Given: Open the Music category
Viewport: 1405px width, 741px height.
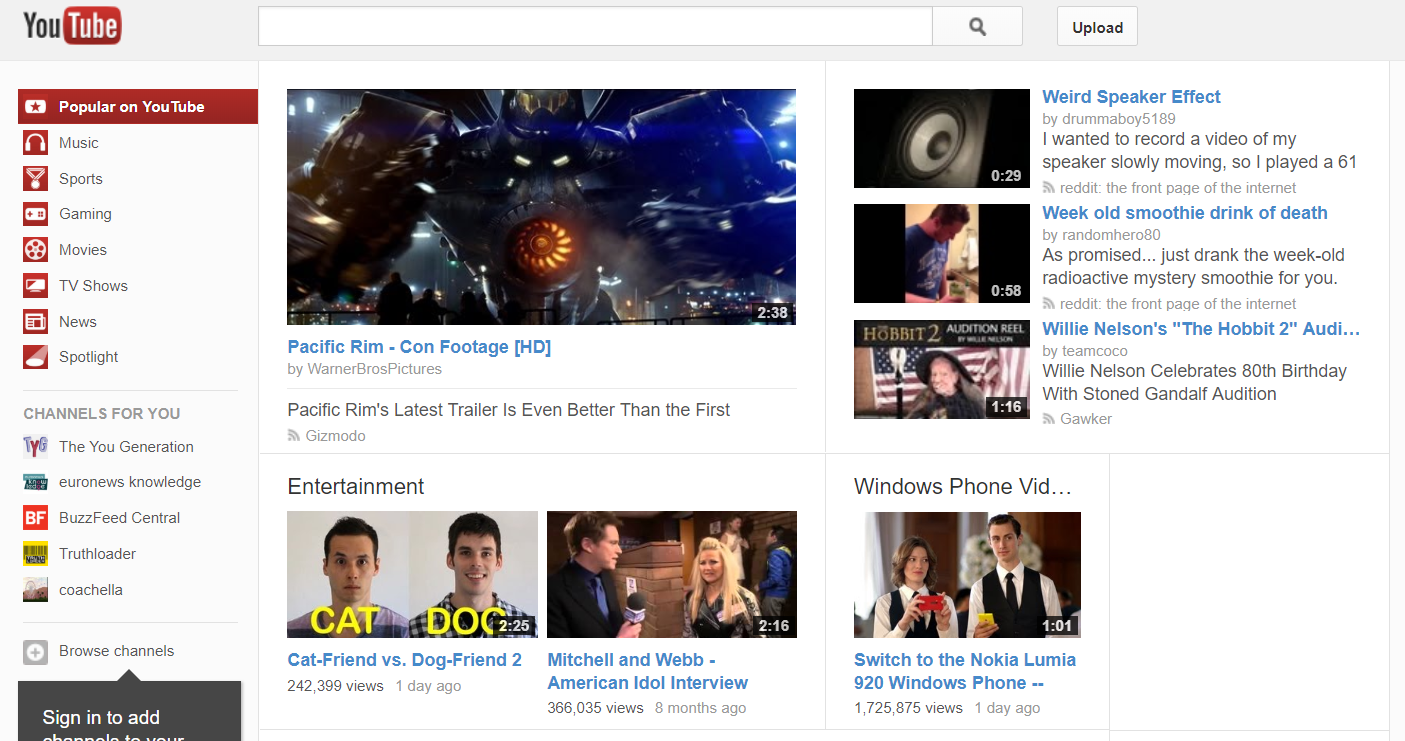Looking at the screenshot, I should point(79,143).
